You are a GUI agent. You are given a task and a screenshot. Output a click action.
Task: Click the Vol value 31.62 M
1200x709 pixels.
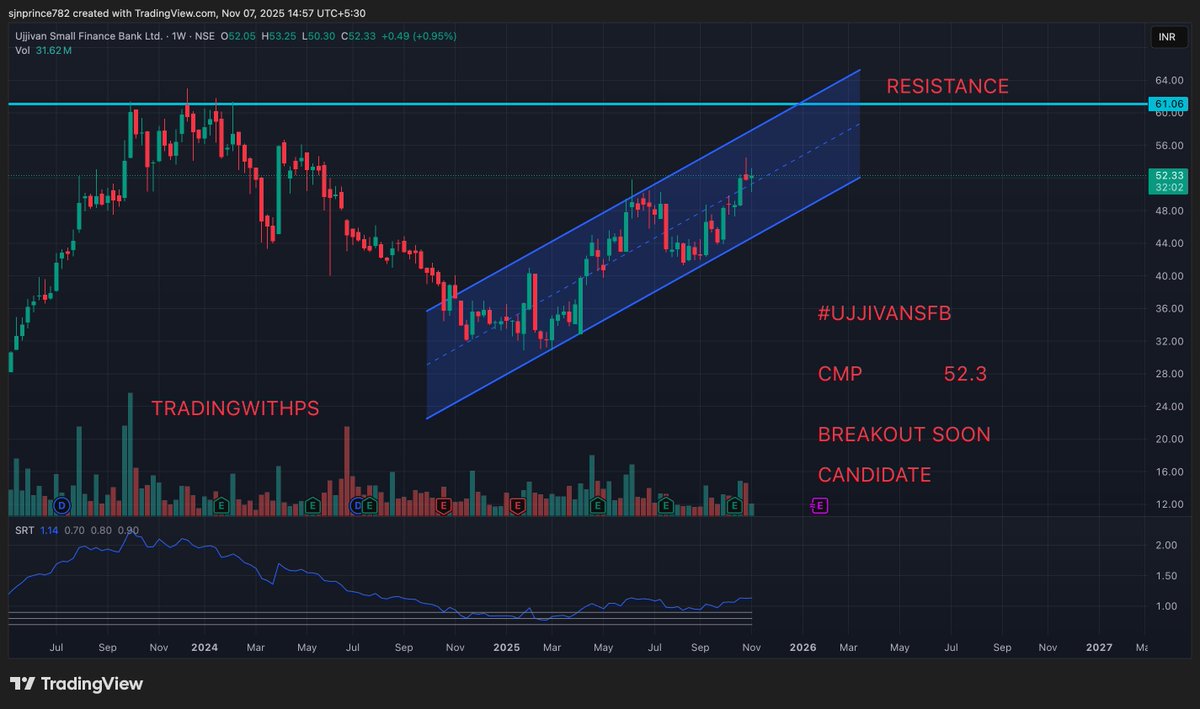point(53,50)
